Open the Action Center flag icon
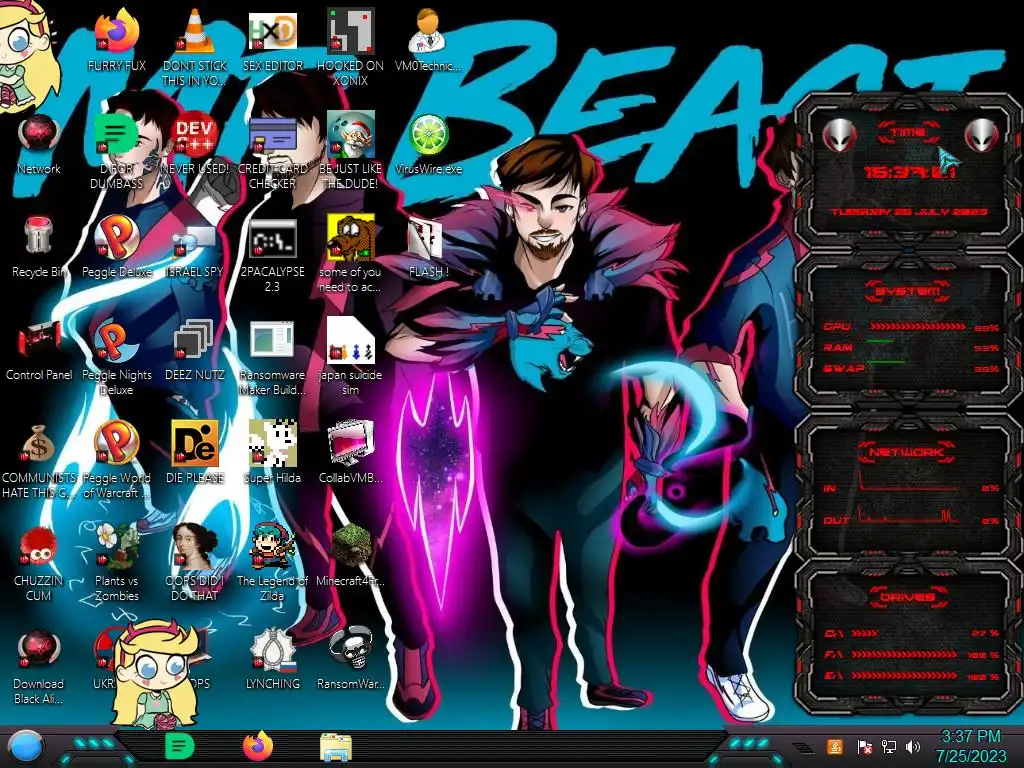The height and width of the screenshot is (768, 1024). [x=864, y=746]
